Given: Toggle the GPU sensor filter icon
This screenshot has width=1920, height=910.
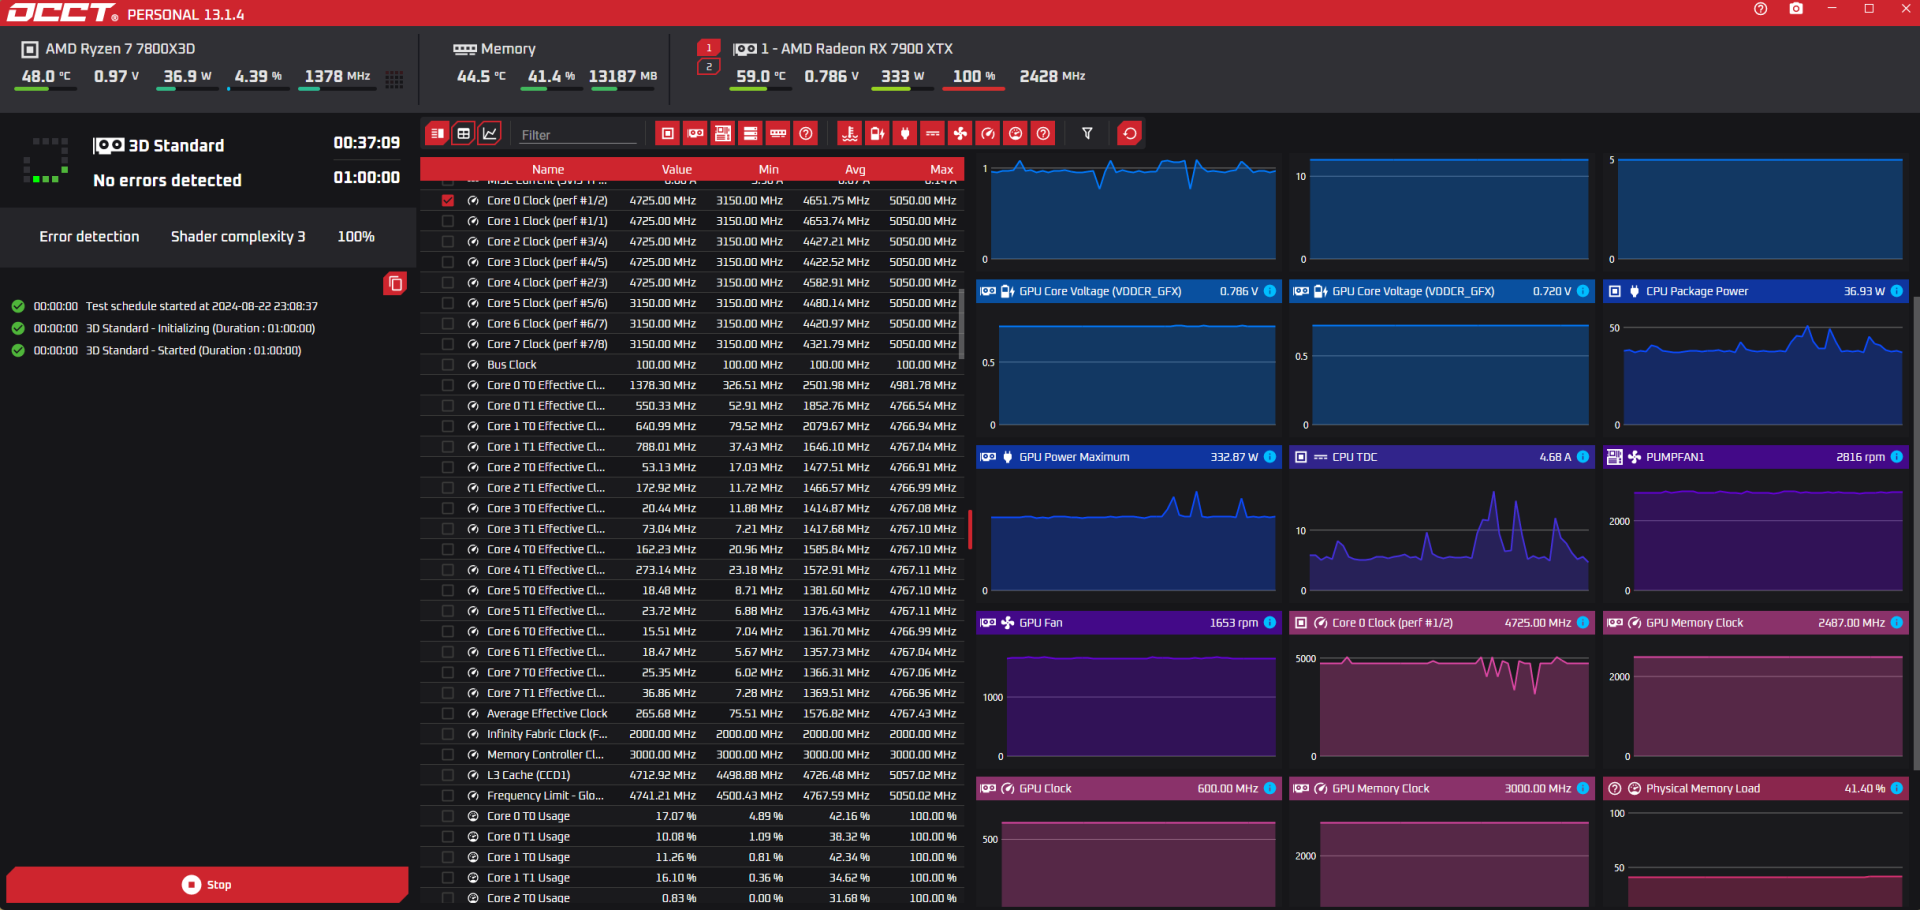Looking at the screenshot, I should [695, 134].
